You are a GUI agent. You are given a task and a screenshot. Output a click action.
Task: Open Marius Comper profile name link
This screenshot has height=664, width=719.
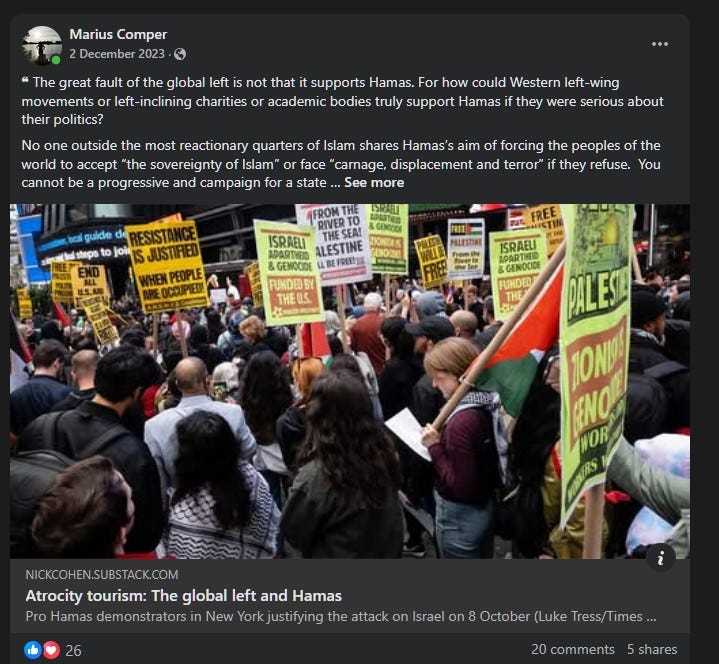118,34
